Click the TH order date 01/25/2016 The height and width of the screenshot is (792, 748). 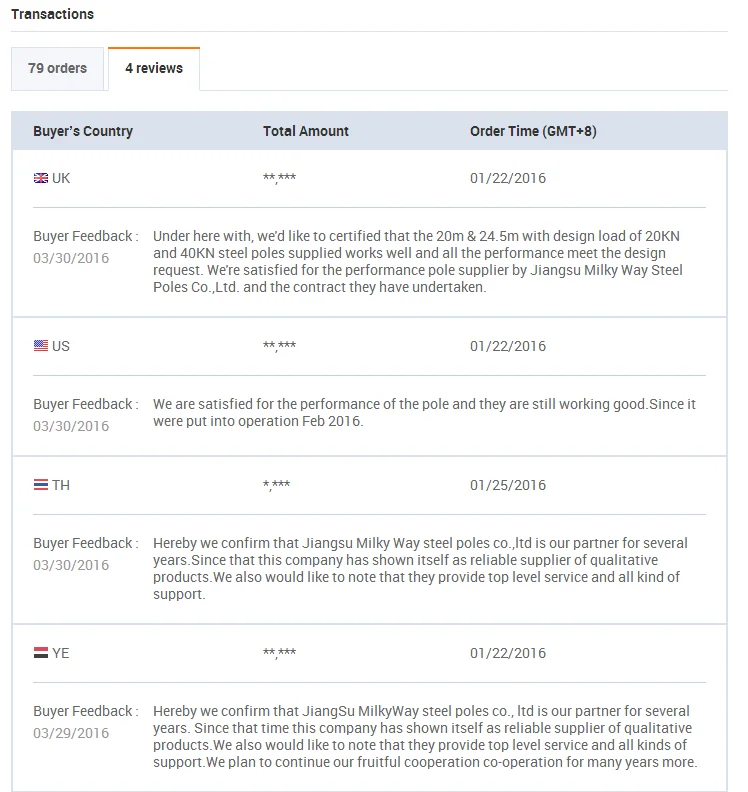pos(508,485)
